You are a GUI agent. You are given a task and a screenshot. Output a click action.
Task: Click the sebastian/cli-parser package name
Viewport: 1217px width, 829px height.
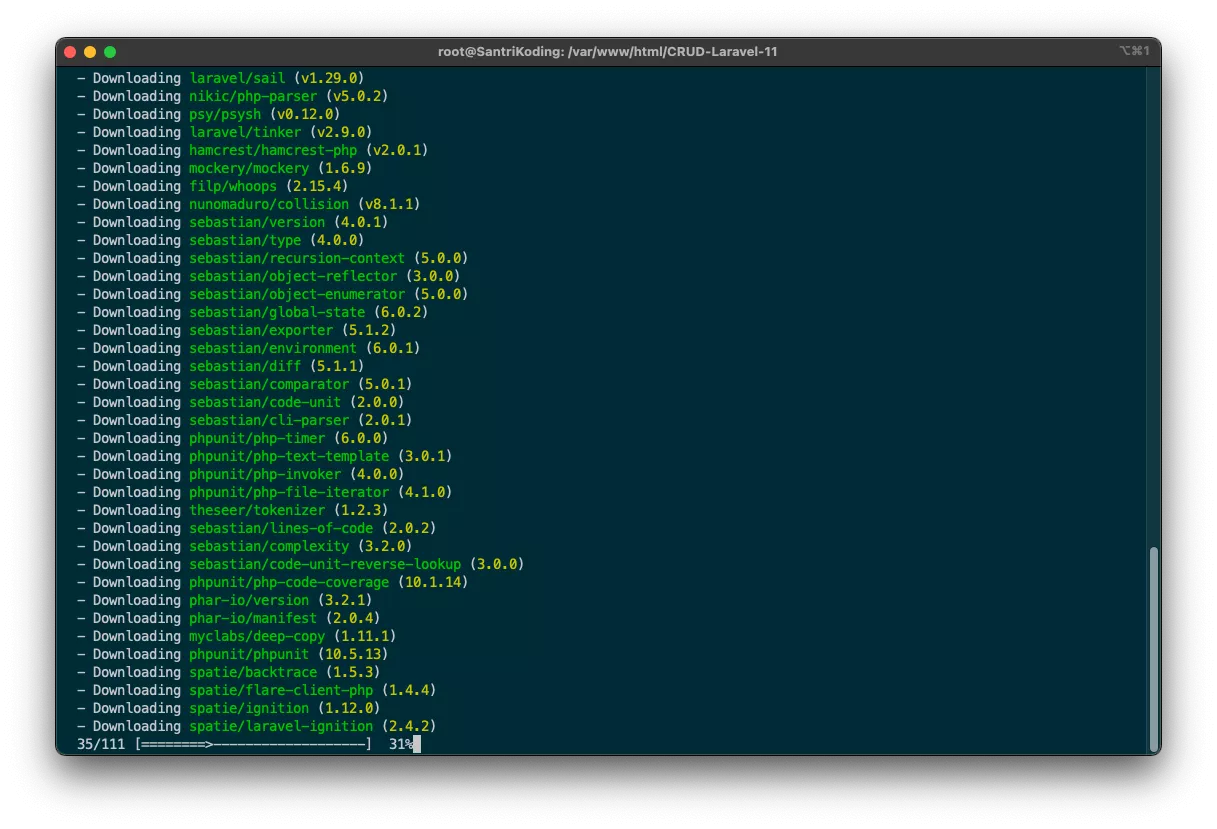(269, 420)
